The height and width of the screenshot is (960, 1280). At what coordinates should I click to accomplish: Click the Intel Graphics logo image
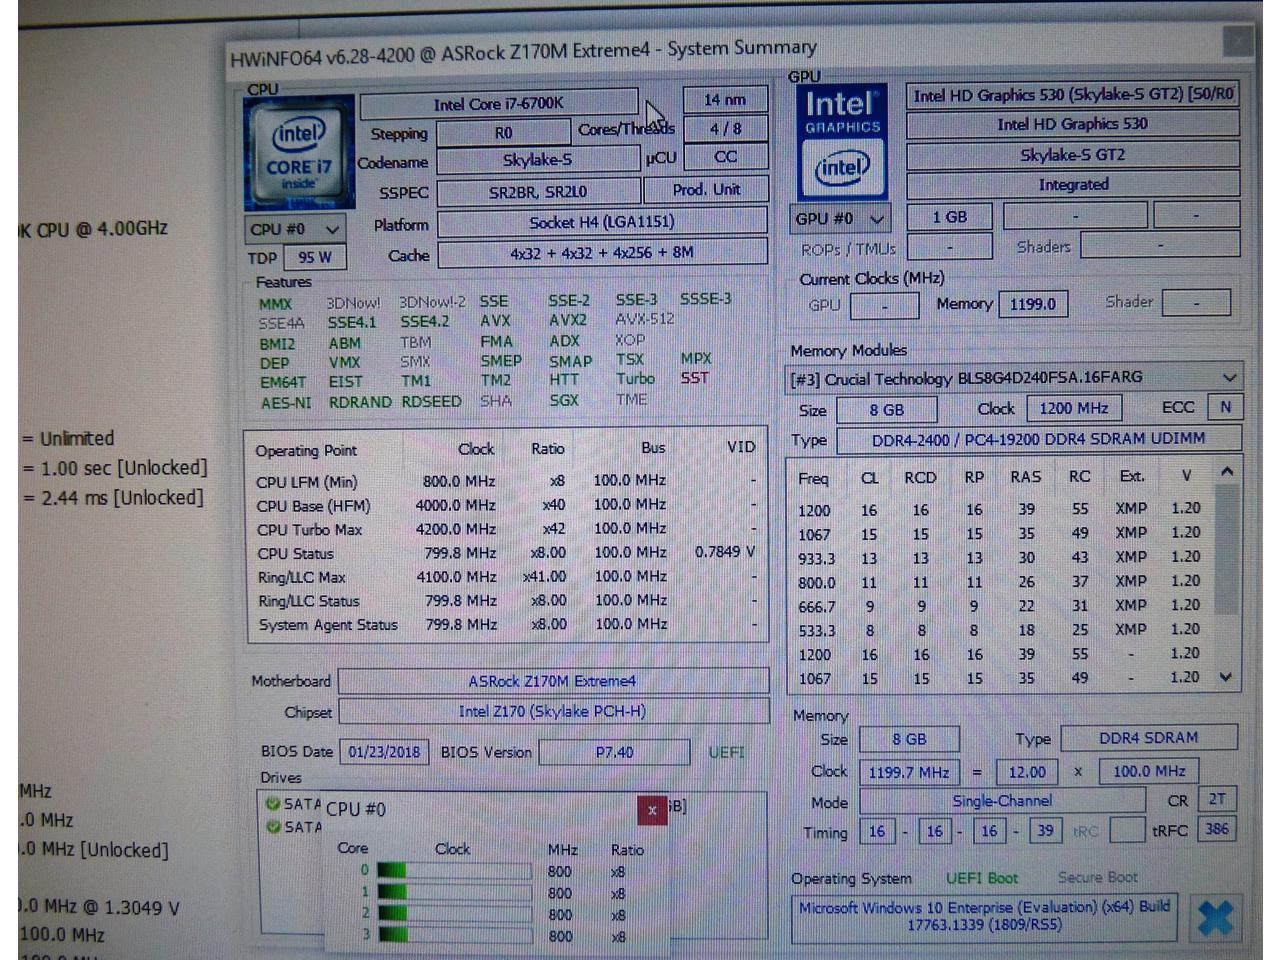click(x=842, y=143)
